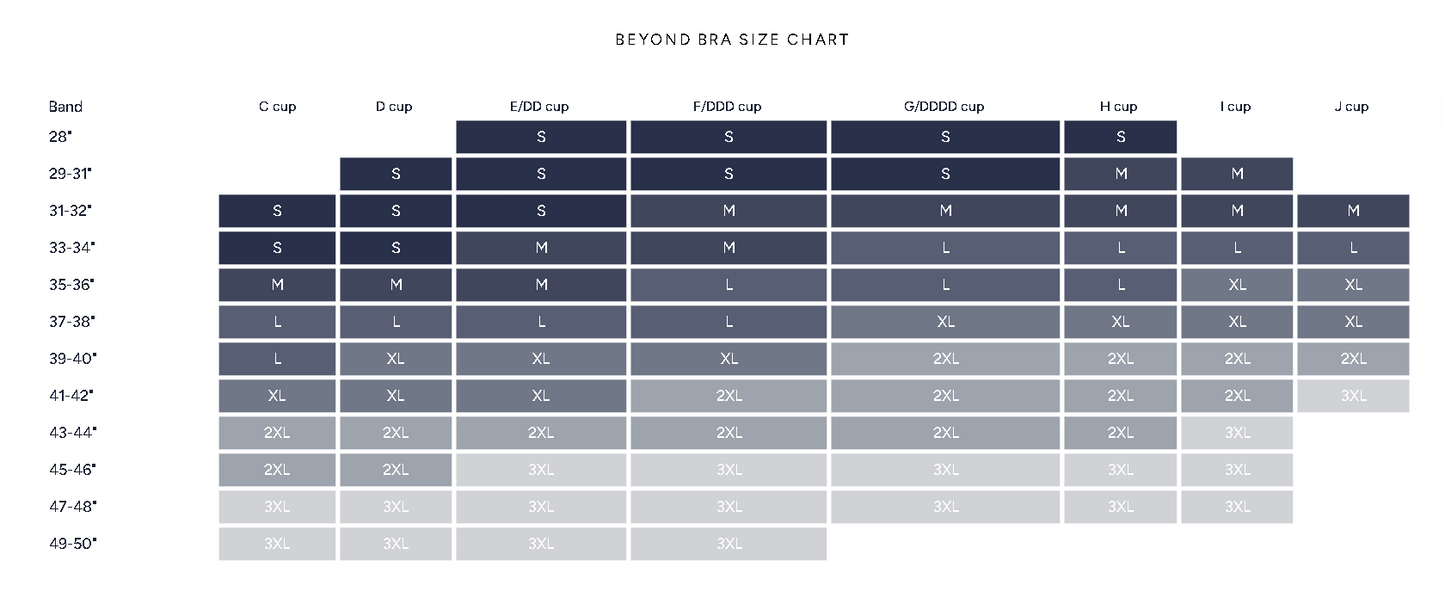Select the C cup column header
This screenshot has height=610, width=1445.
(277, 107)
